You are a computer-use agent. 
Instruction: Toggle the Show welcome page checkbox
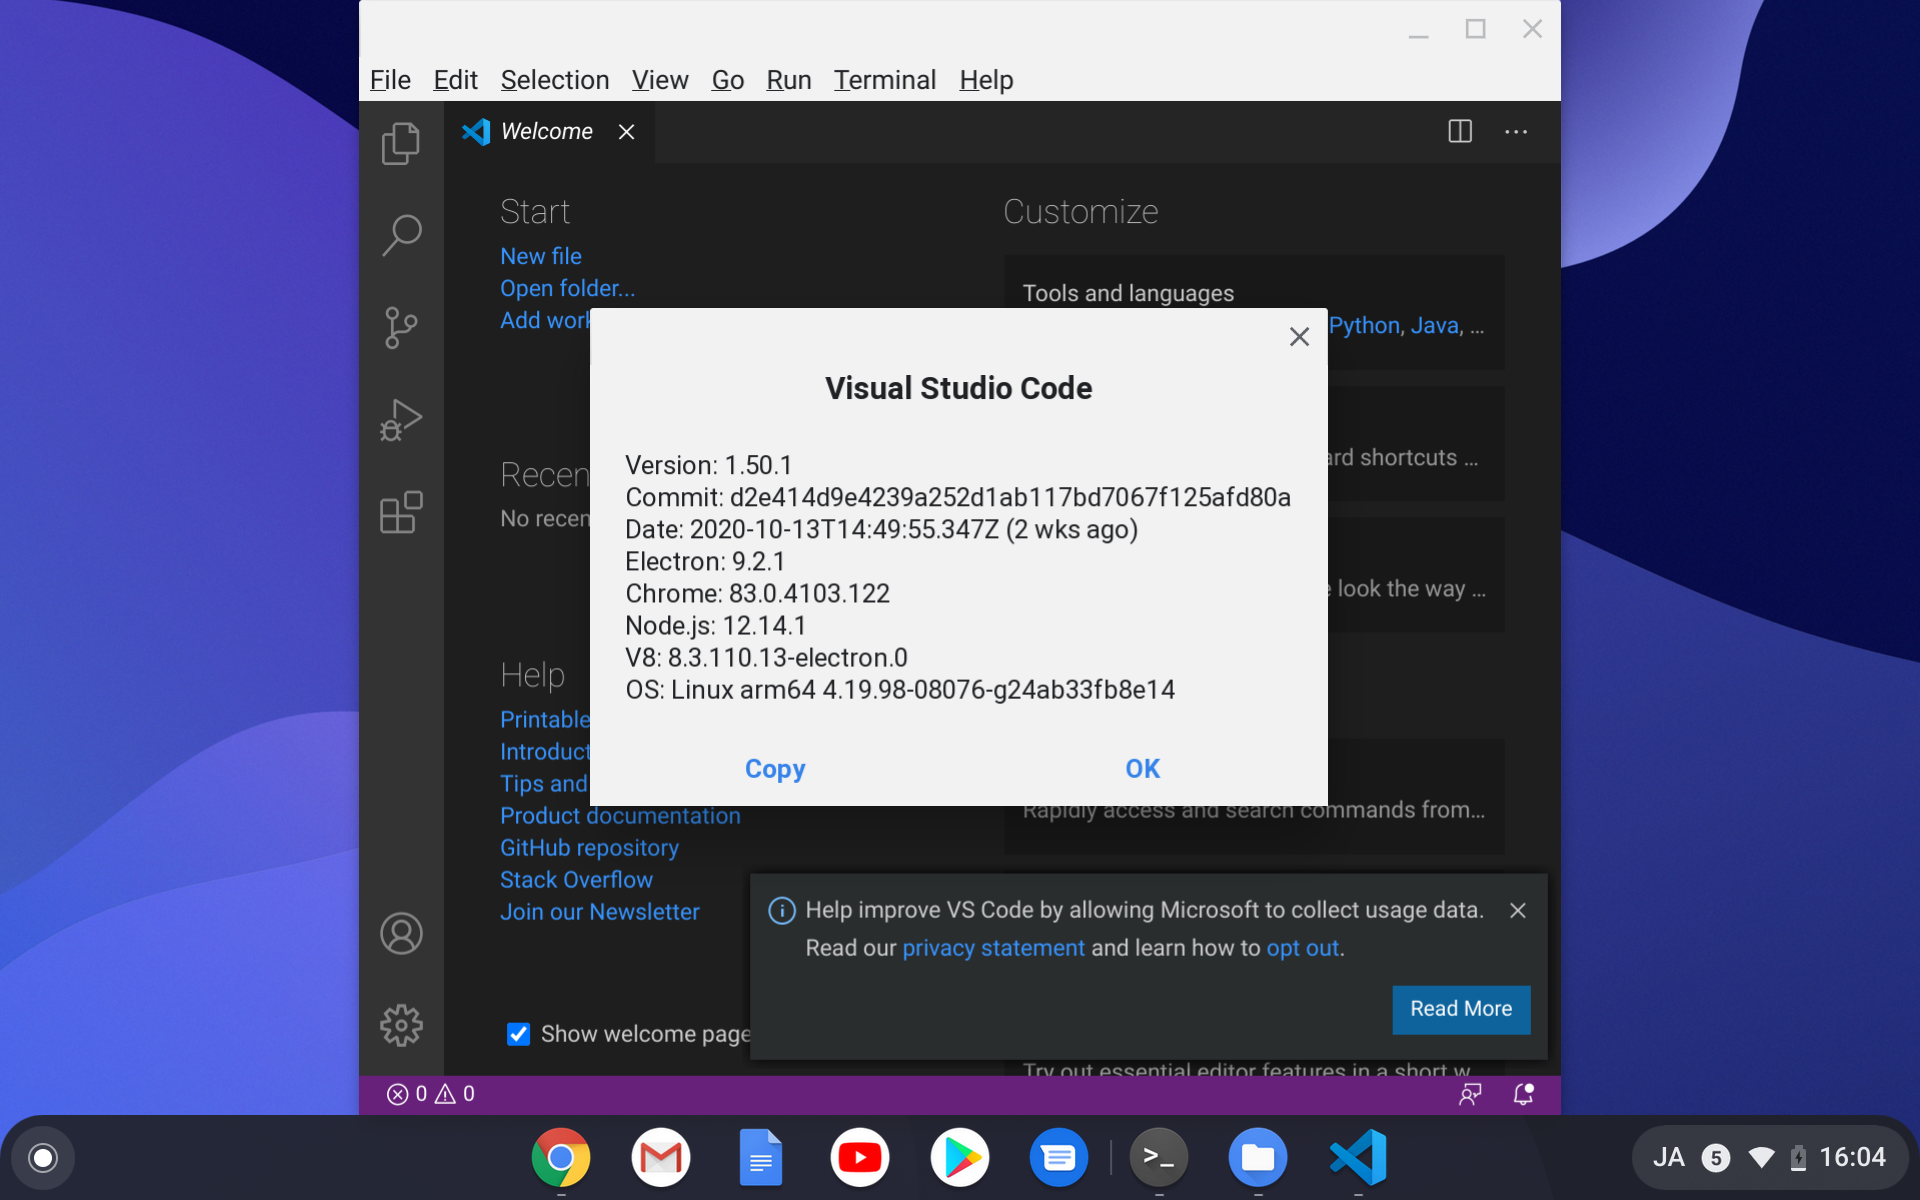point(517,1034)
